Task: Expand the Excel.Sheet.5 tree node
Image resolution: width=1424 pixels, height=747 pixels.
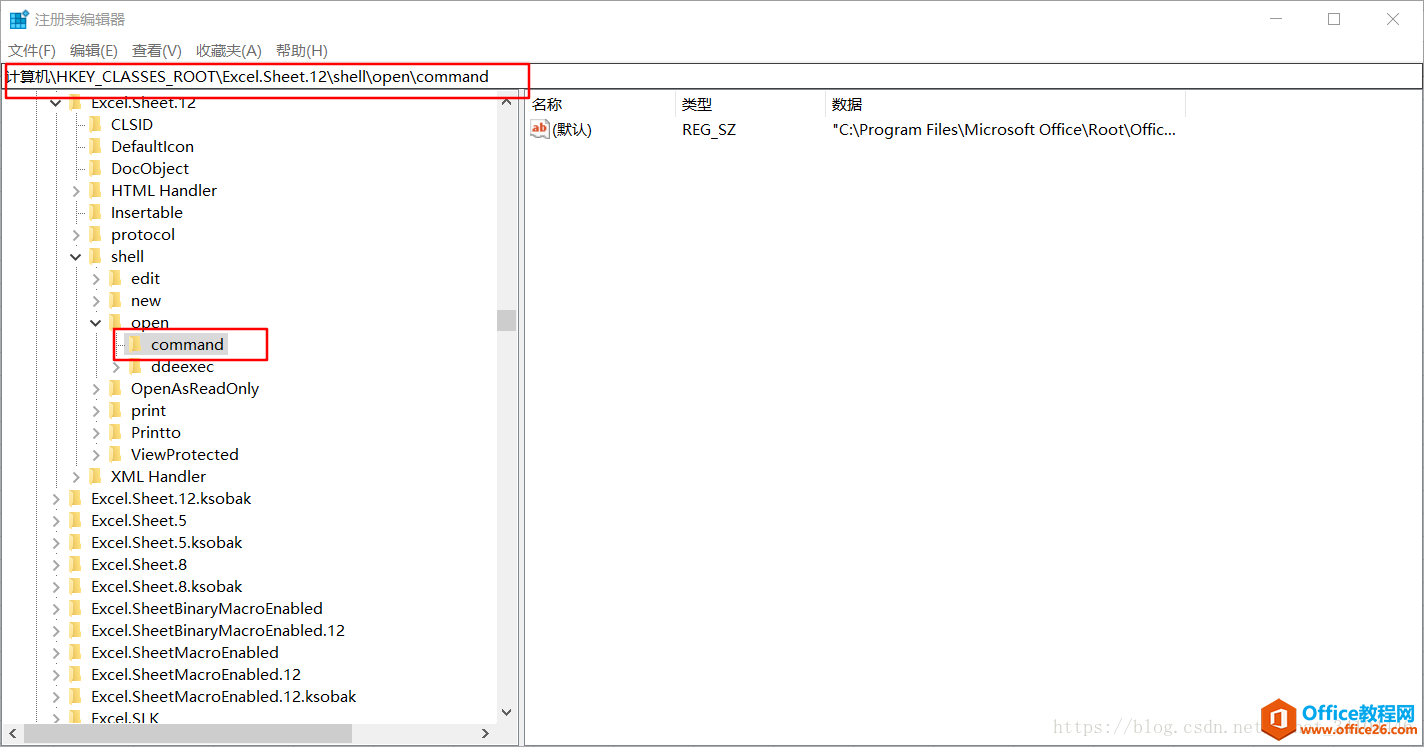Action: click(x=55, y=520)
